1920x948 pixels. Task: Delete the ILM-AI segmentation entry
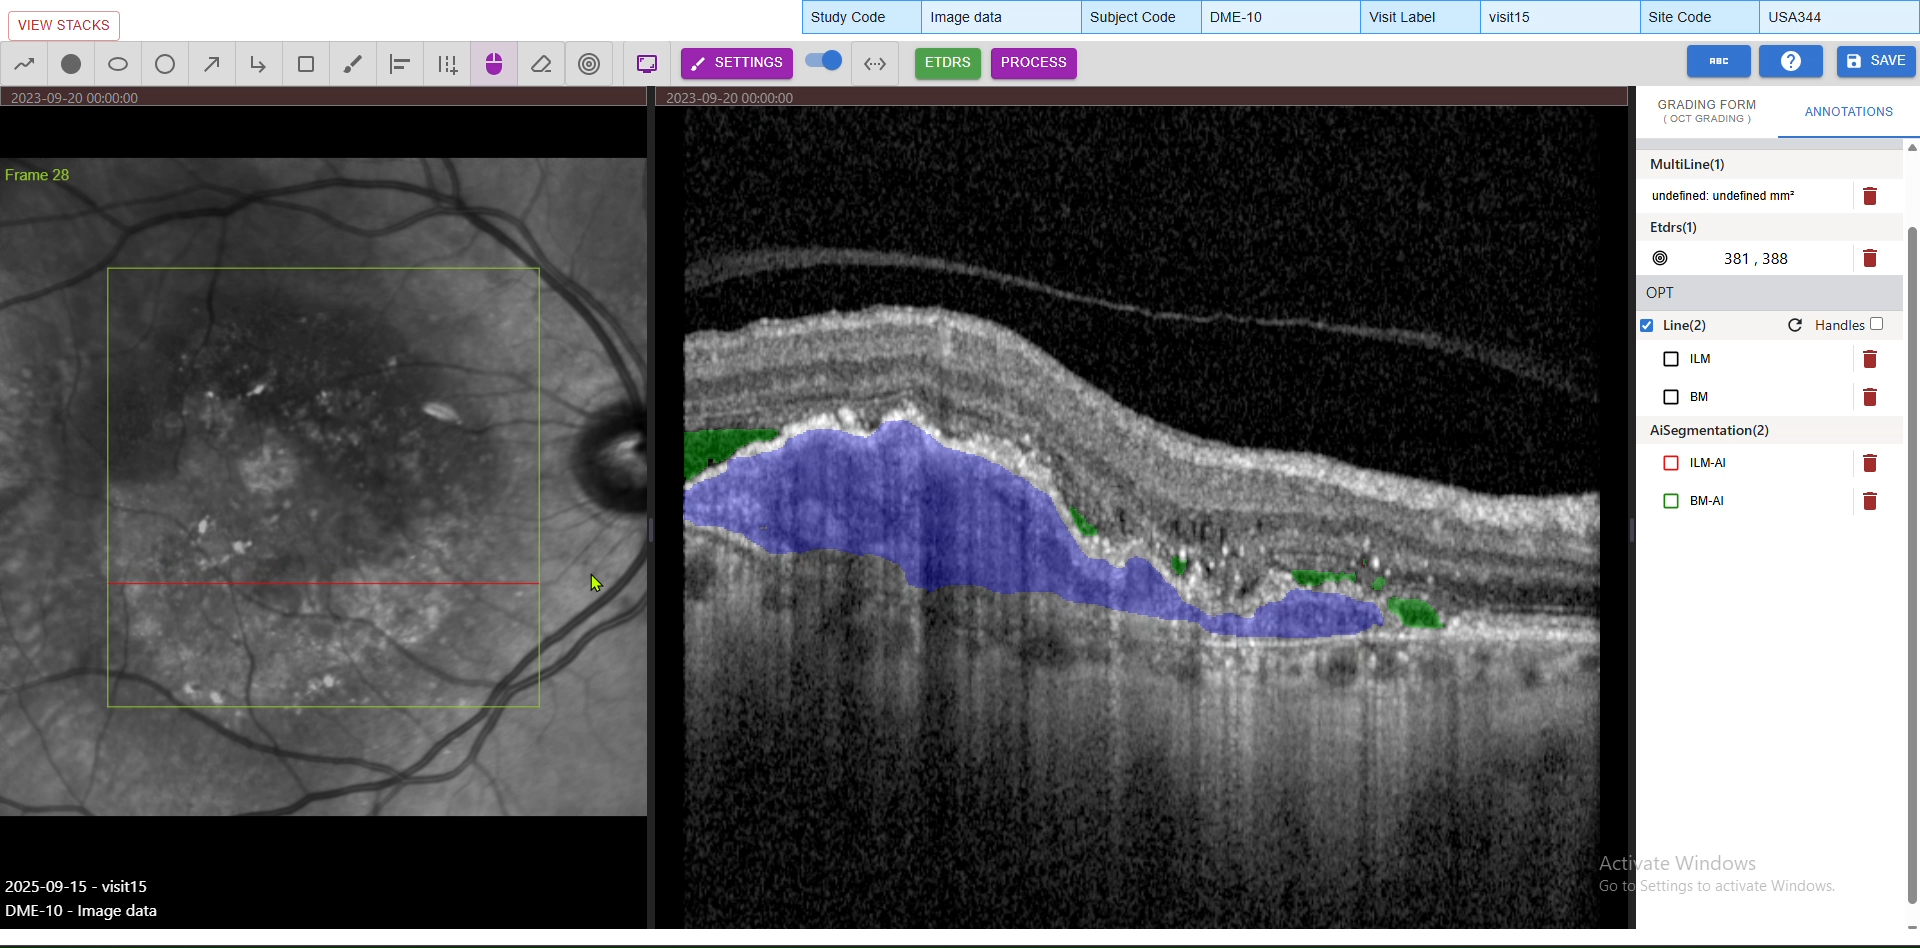click(1870, 463)
